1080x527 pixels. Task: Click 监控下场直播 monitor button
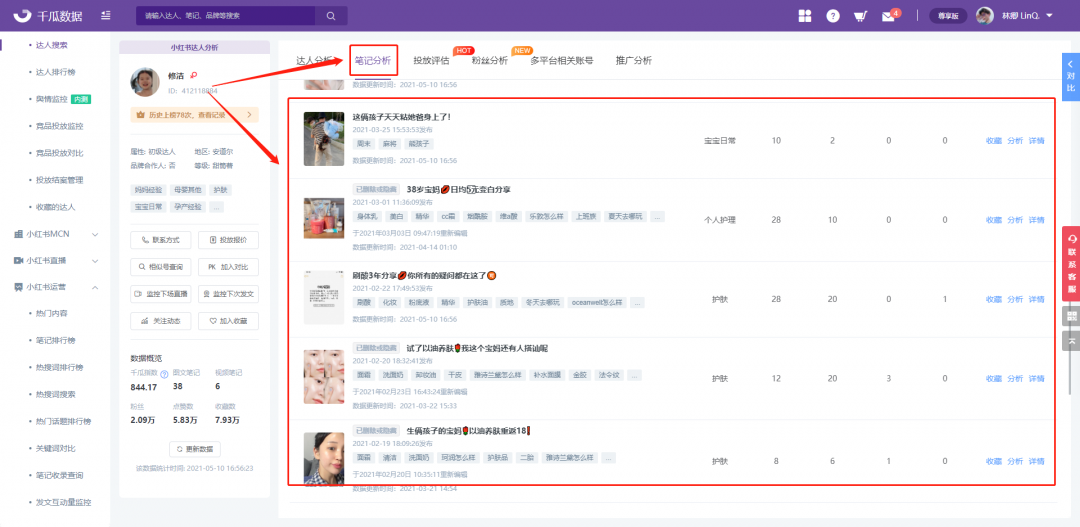coord(160,294)
